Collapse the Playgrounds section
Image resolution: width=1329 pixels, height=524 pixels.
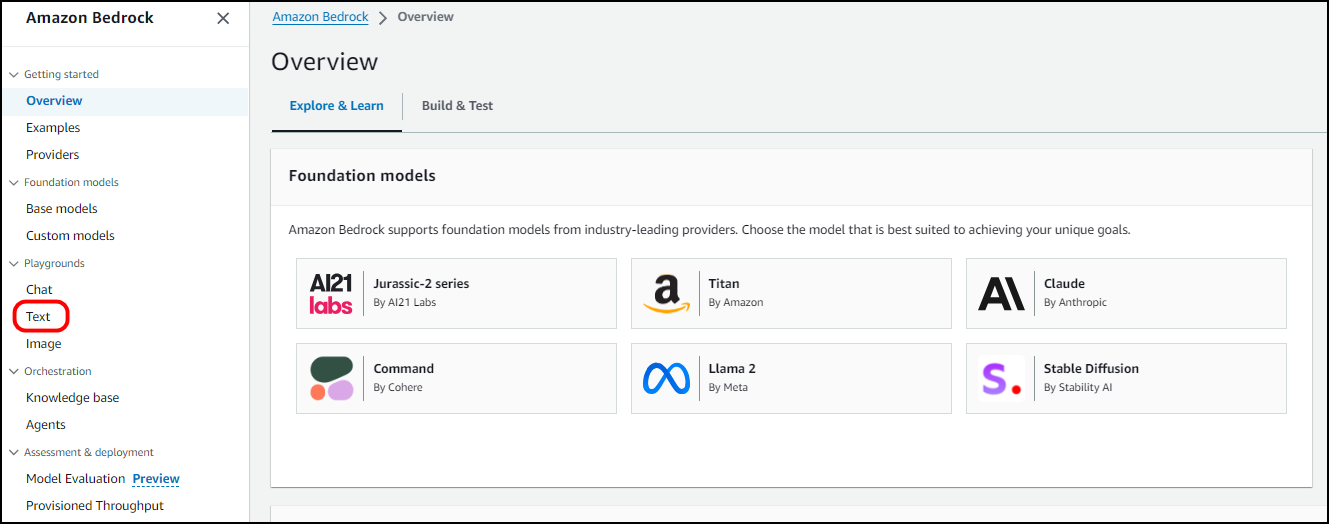(x=14, y=264)
